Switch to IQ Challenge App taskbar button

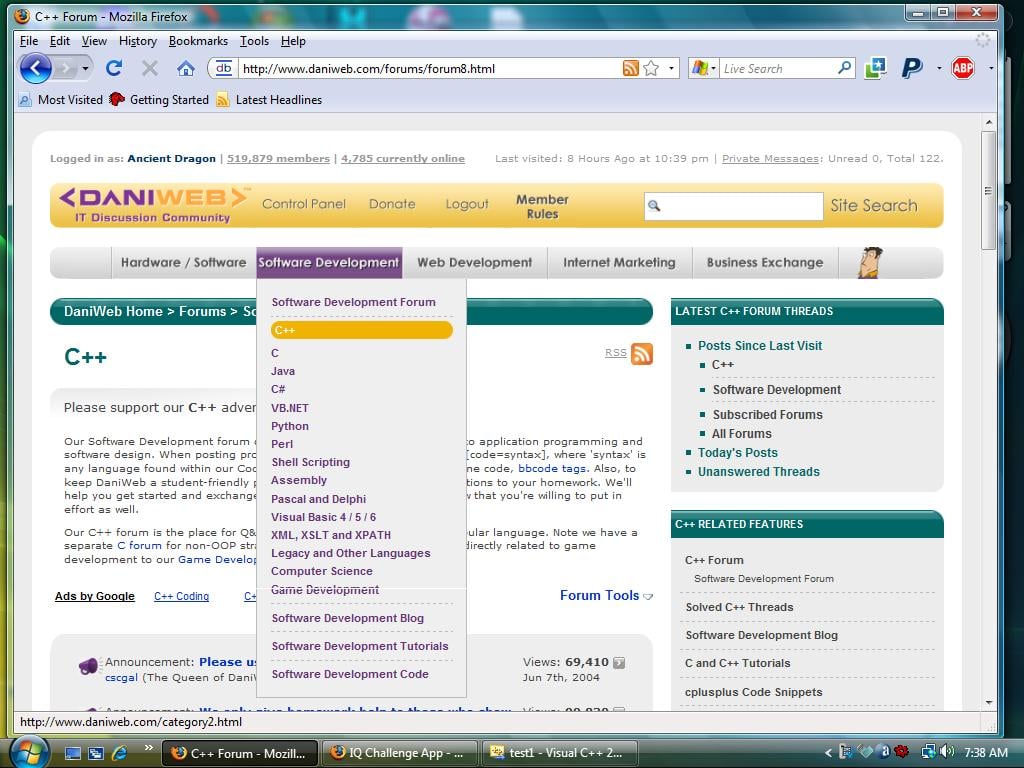399,753
